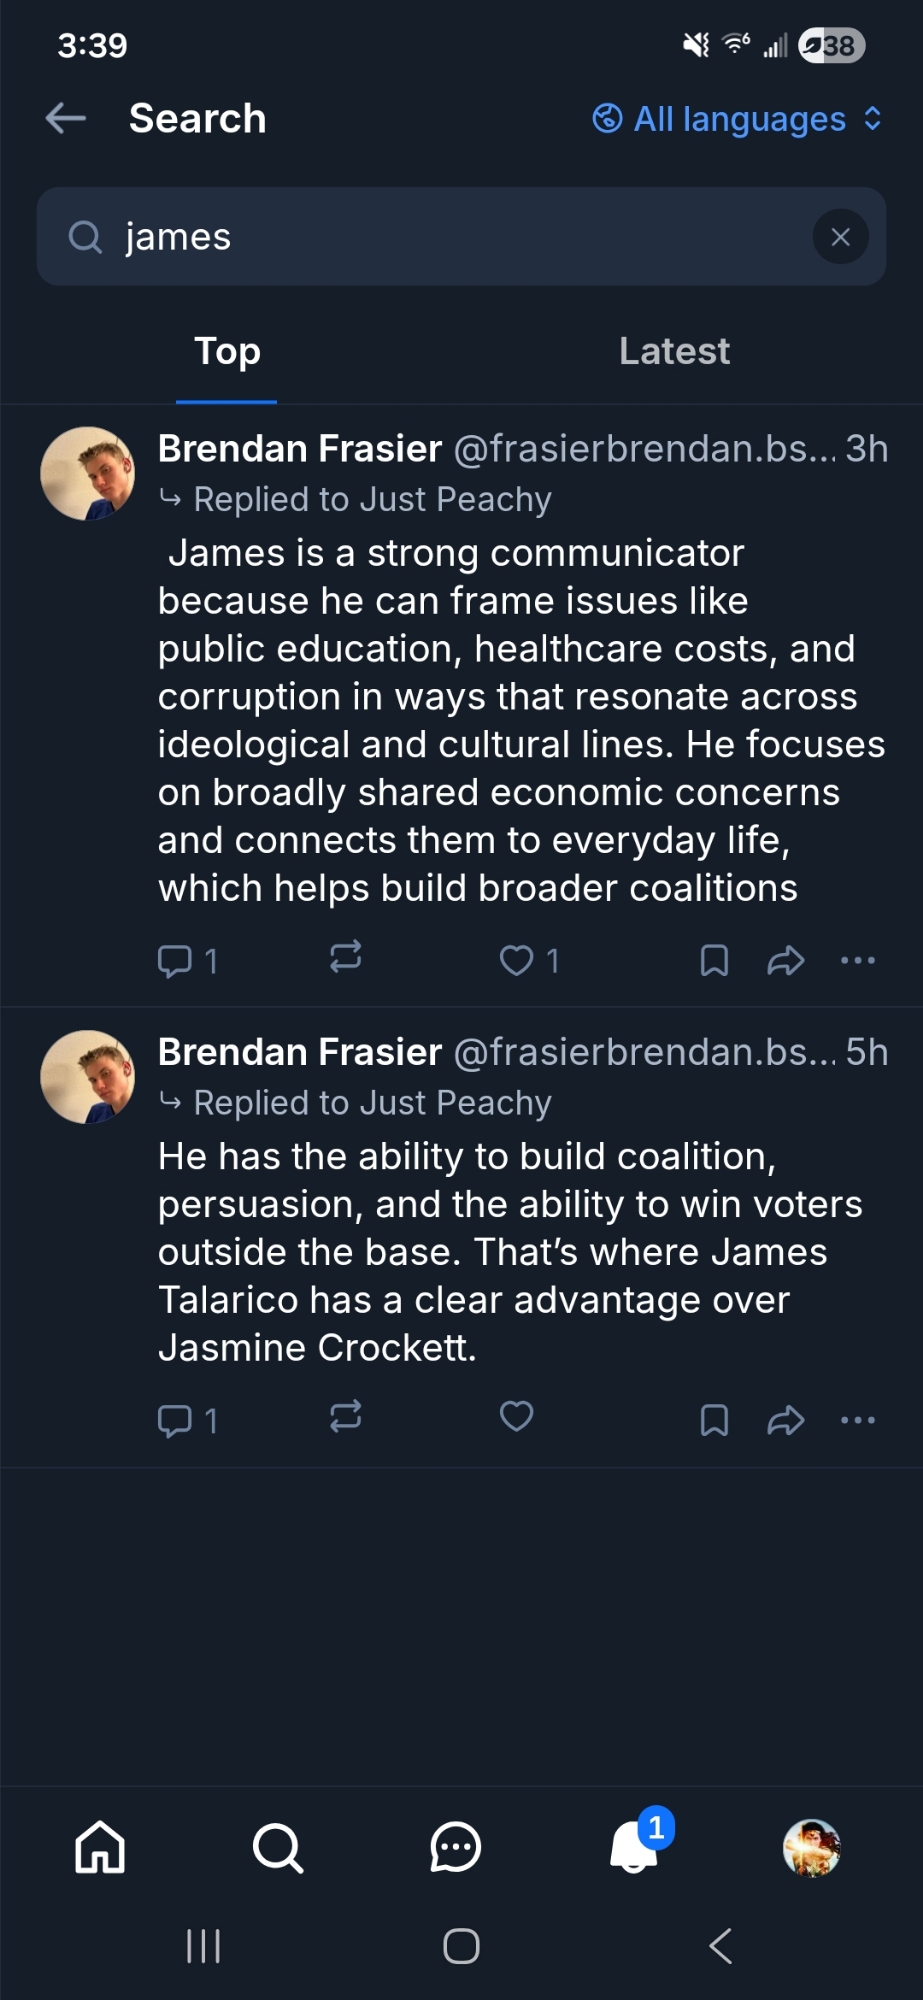Go to the Home feed
923x2000 pixels.
coord(100,1847)
